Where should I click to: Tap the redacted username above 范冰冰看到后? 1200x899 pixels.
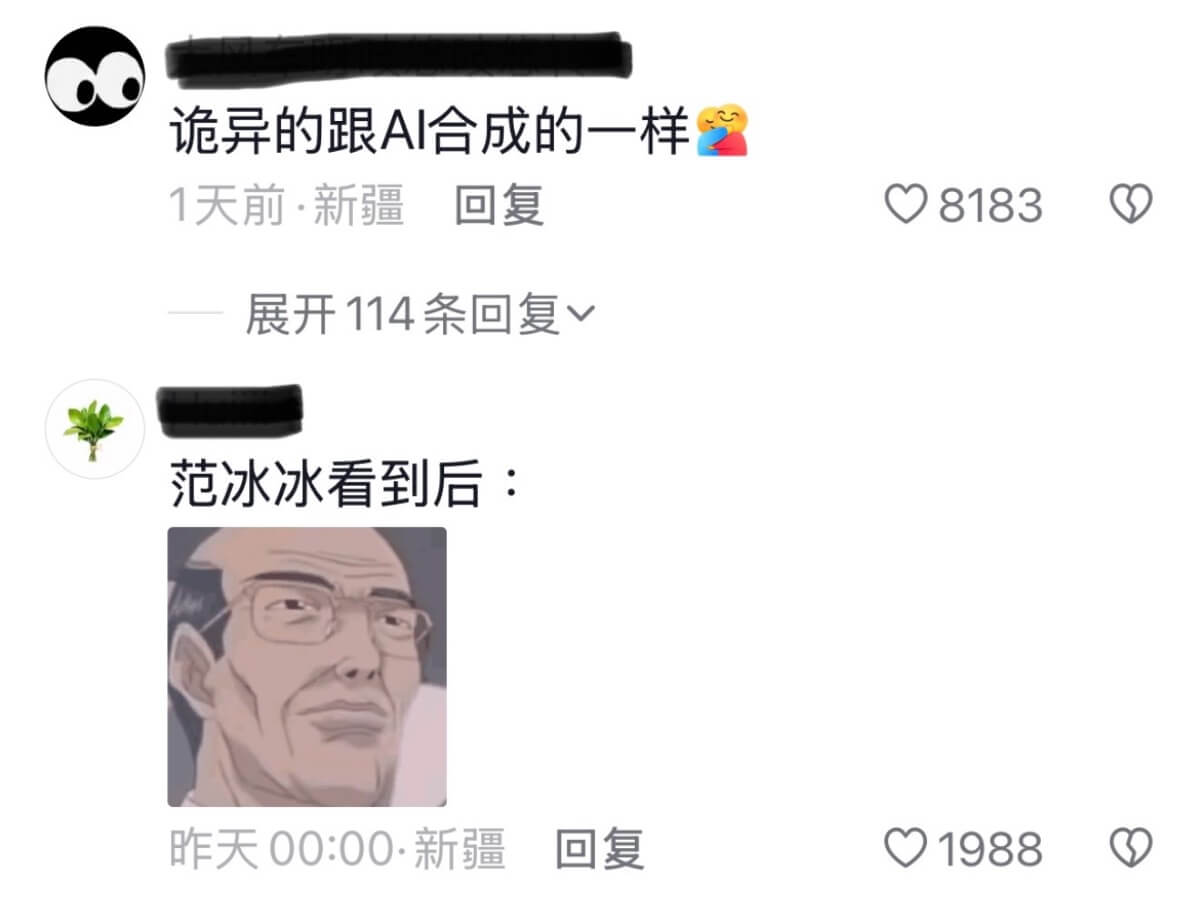point(230,409)
